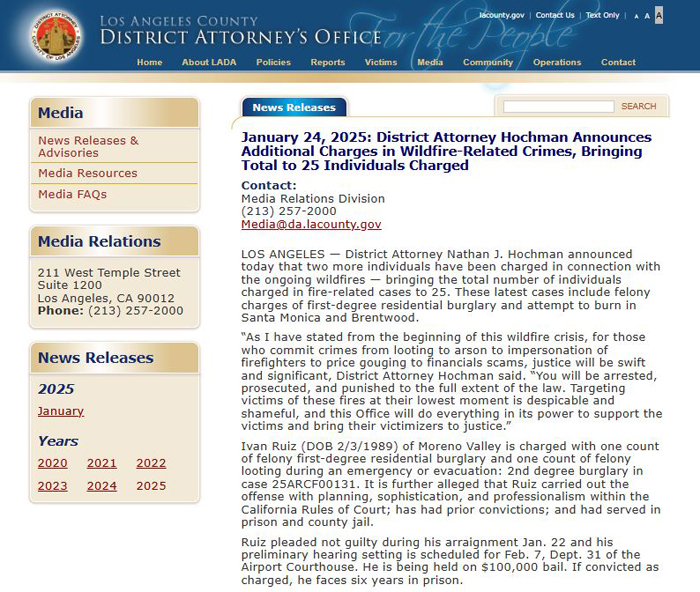
Task: Open the Community menu
Action: (x=488, y=63)
